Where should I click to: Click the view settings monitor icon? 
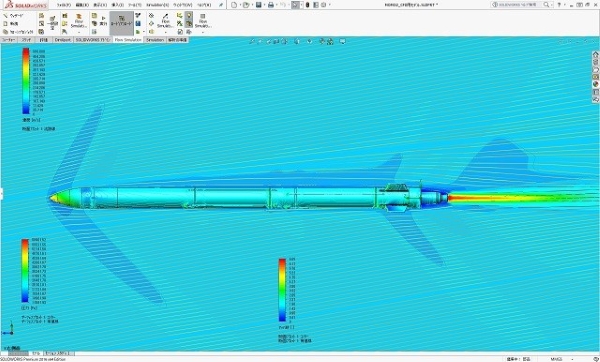pyautogui.click(x=343, y=41)
